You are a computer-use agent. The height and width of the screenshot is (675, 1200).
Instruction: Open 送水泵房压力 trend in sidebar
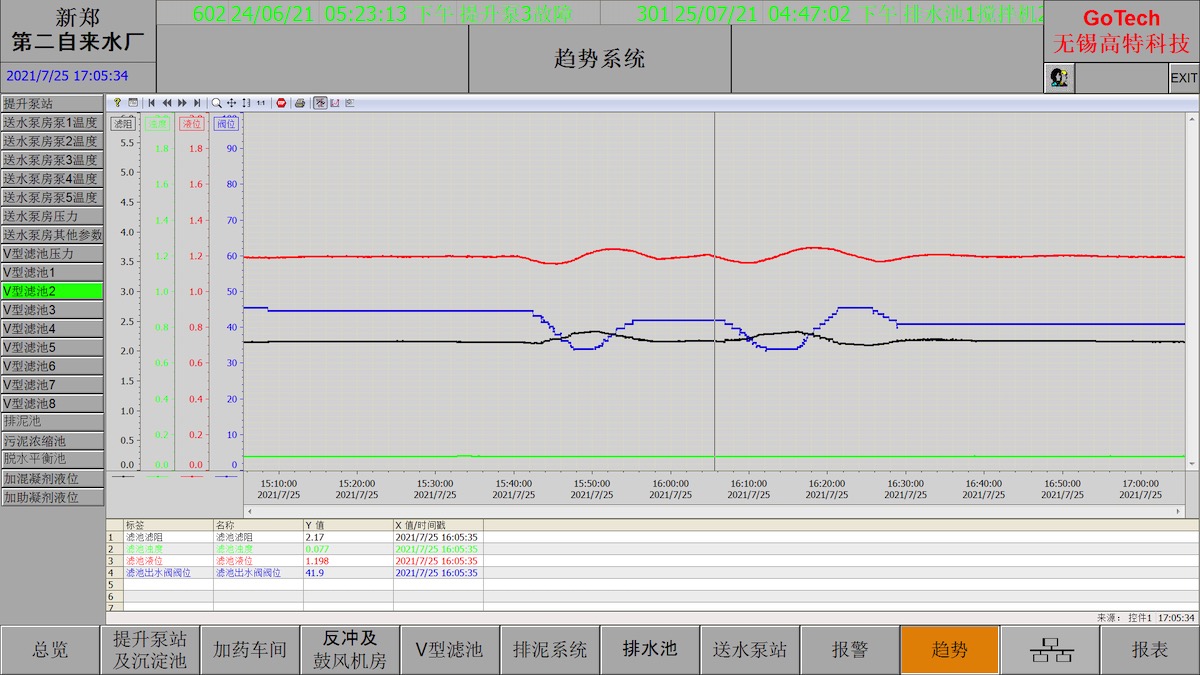pyautogui.click(x=52, y=216)
